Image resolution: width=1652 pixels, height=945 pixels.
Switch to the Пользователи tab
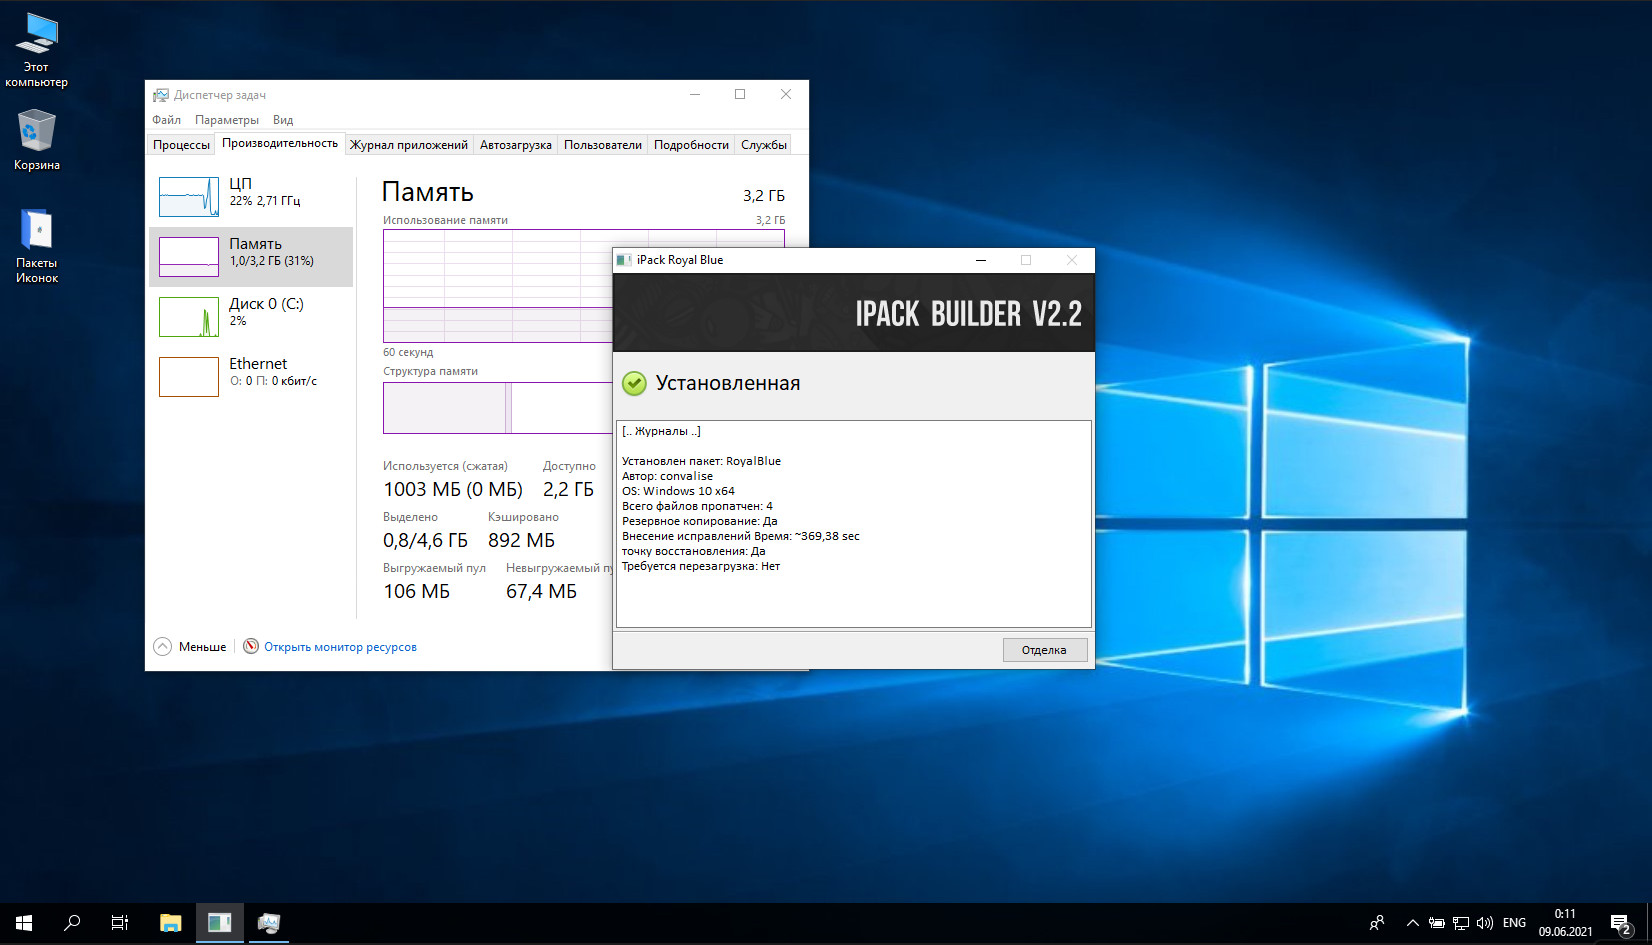click(603, 145)
